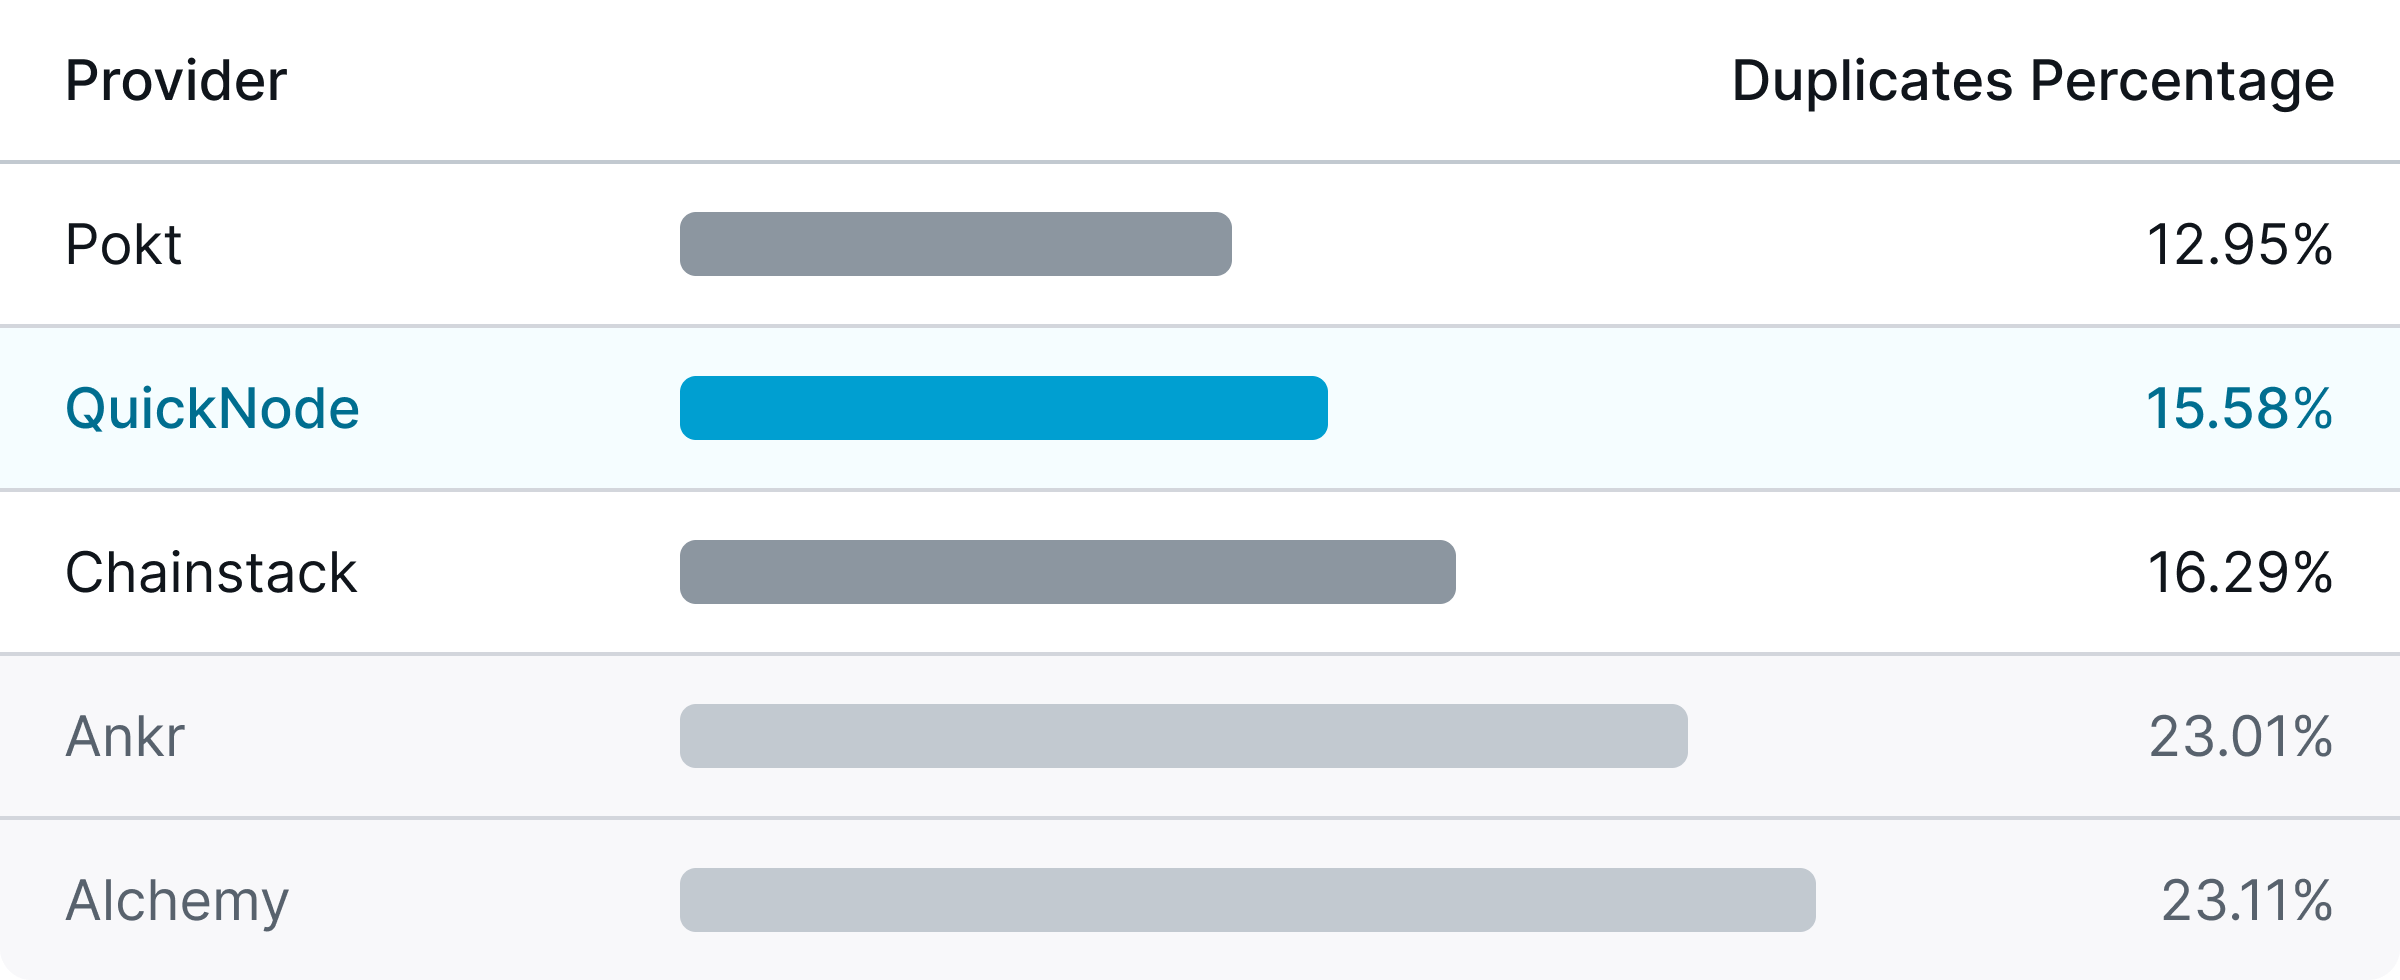Click the Duplicates Percentage column header

(x=2032, y=81)
